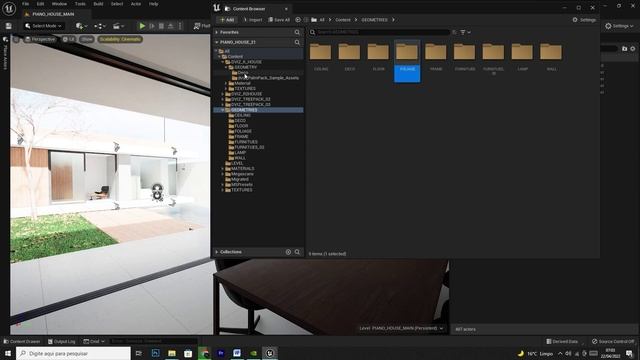Expand the arrow after GEOMETRIES breadcrumb
The image size is (640, 360).
(x=393, y=20)
